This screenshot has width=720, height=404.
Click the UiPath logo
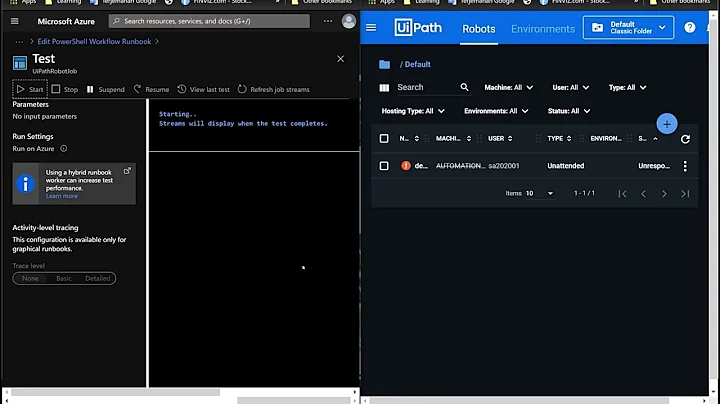point(418,28)
